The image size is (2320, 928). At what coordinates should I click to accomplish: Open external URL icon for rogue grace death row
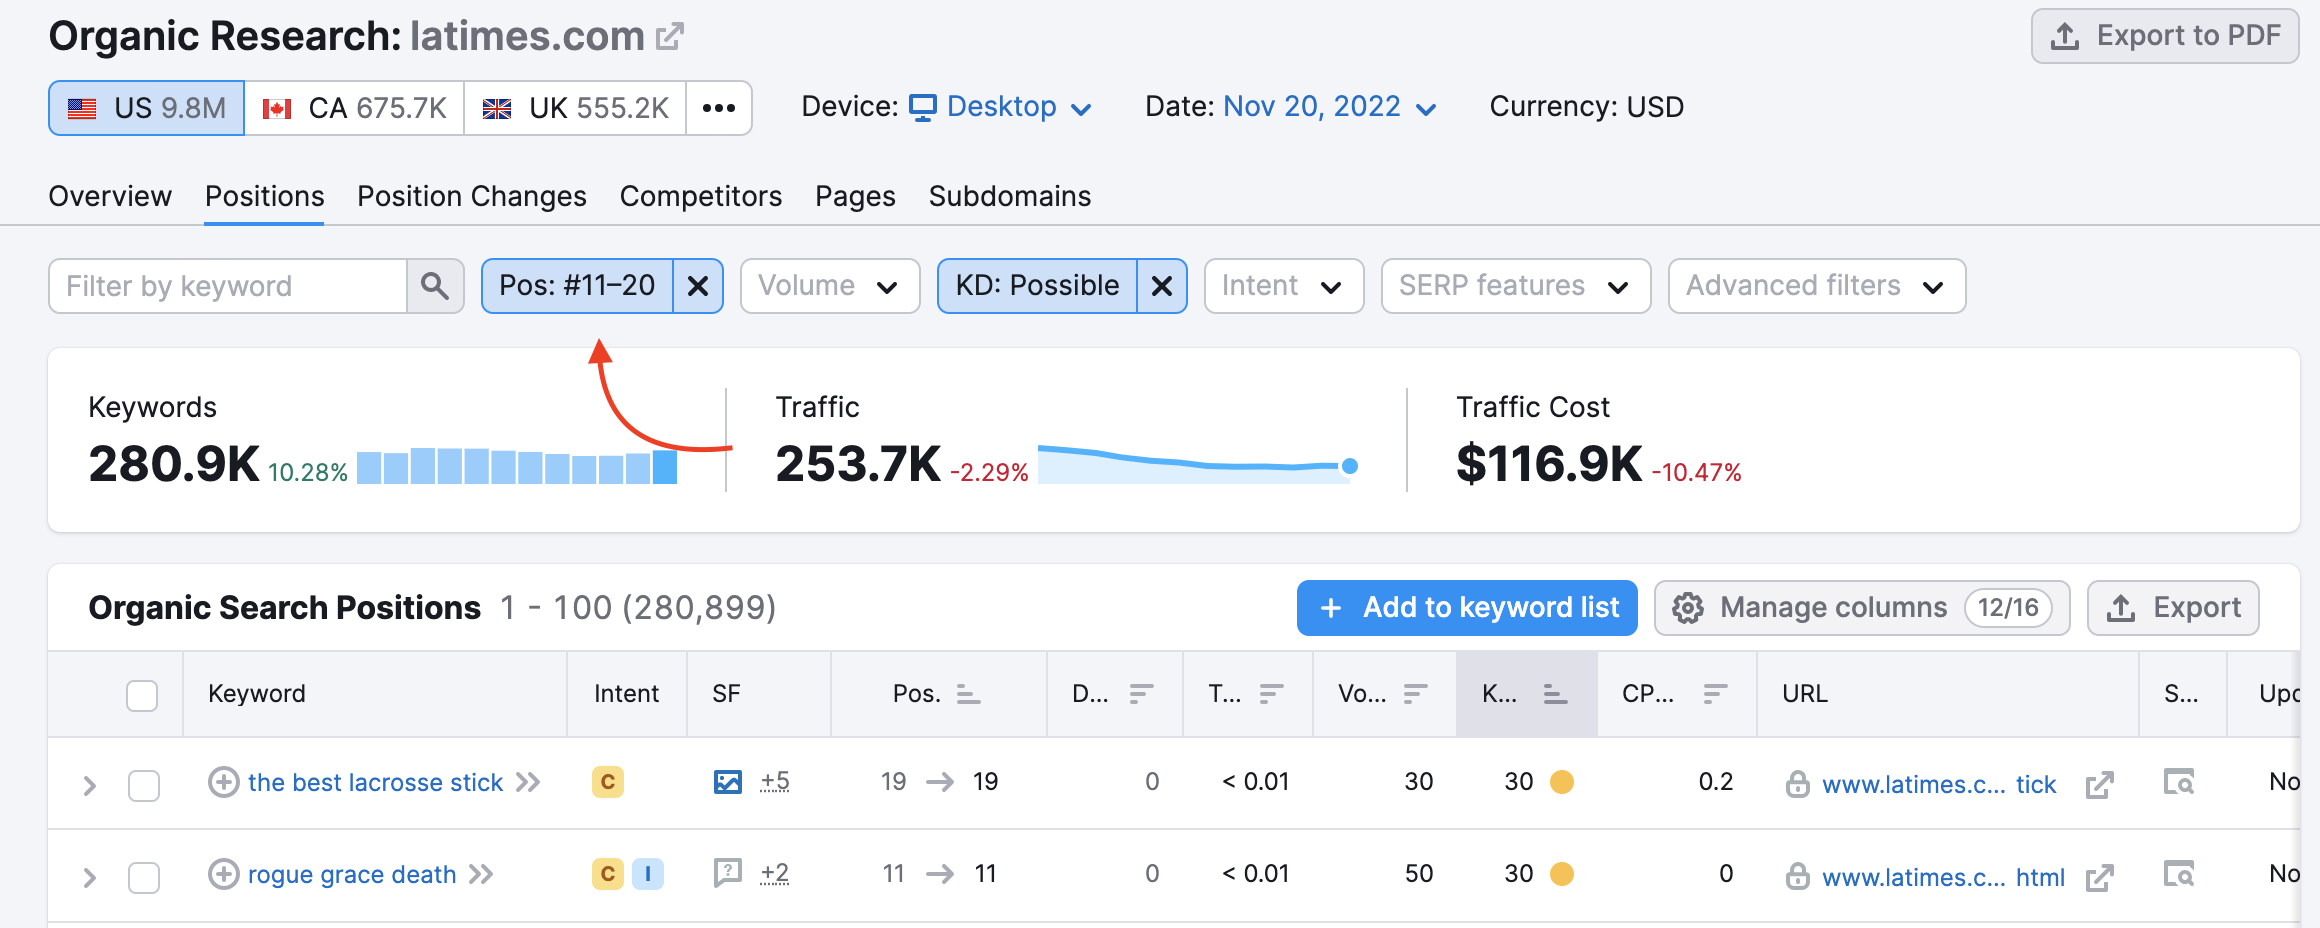point(2099,878)
